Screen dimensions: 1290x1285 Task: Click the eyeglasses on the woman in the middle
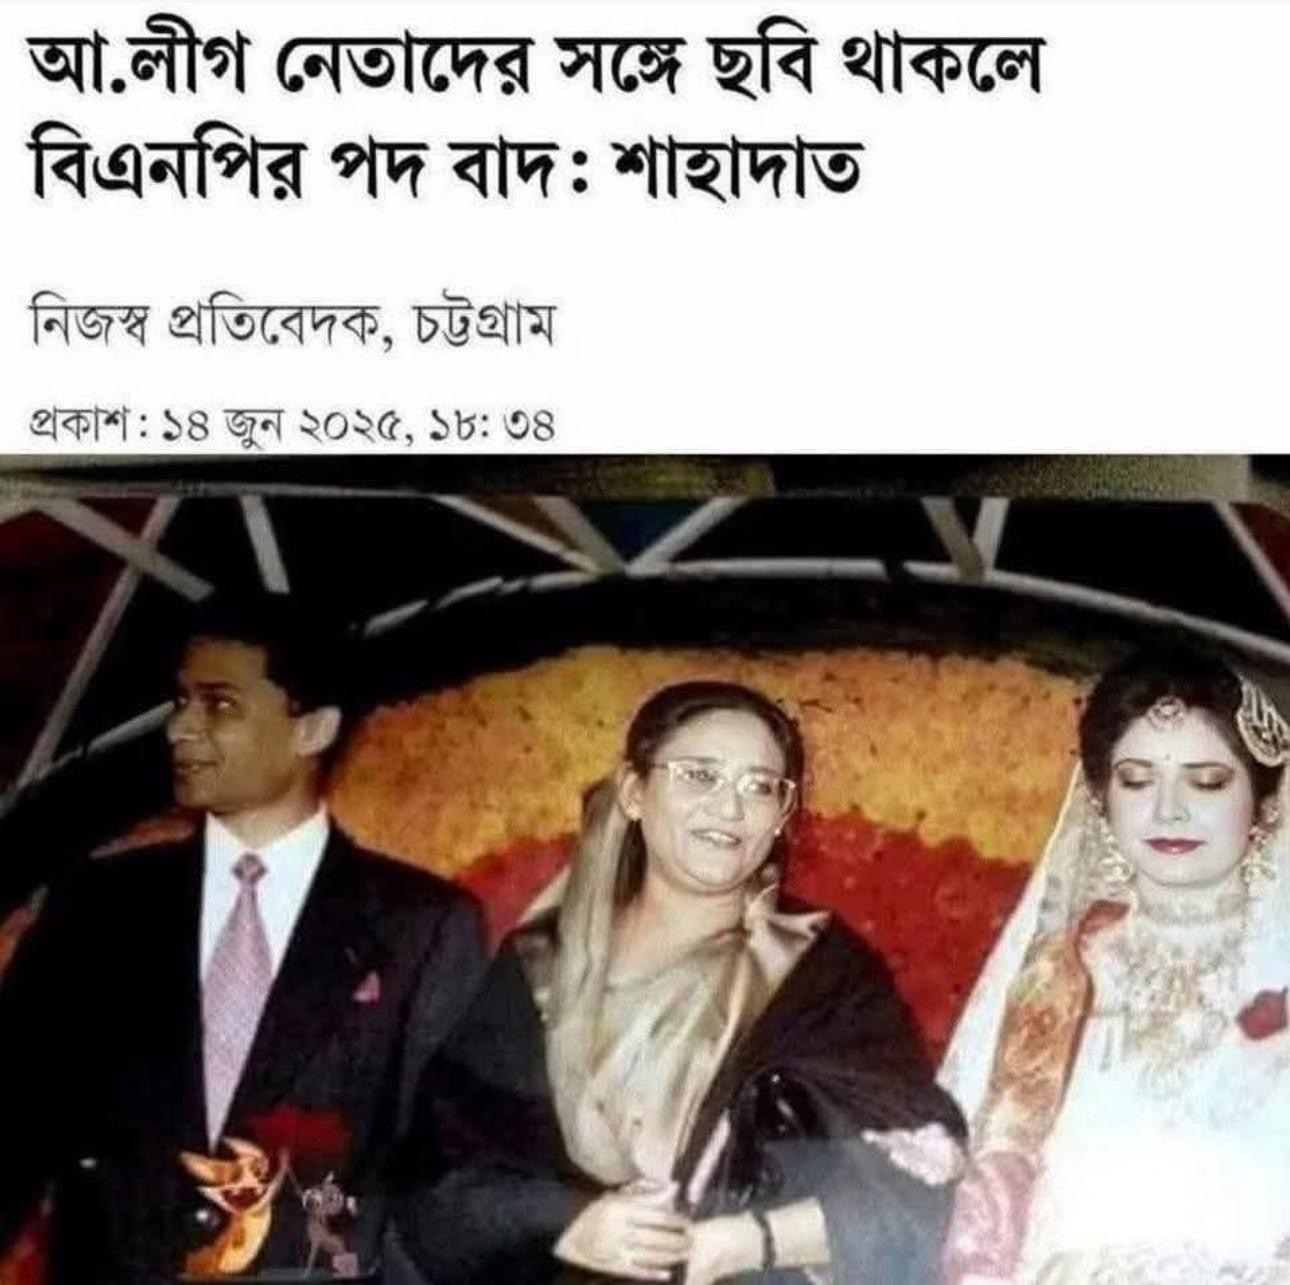click(722, 784)
